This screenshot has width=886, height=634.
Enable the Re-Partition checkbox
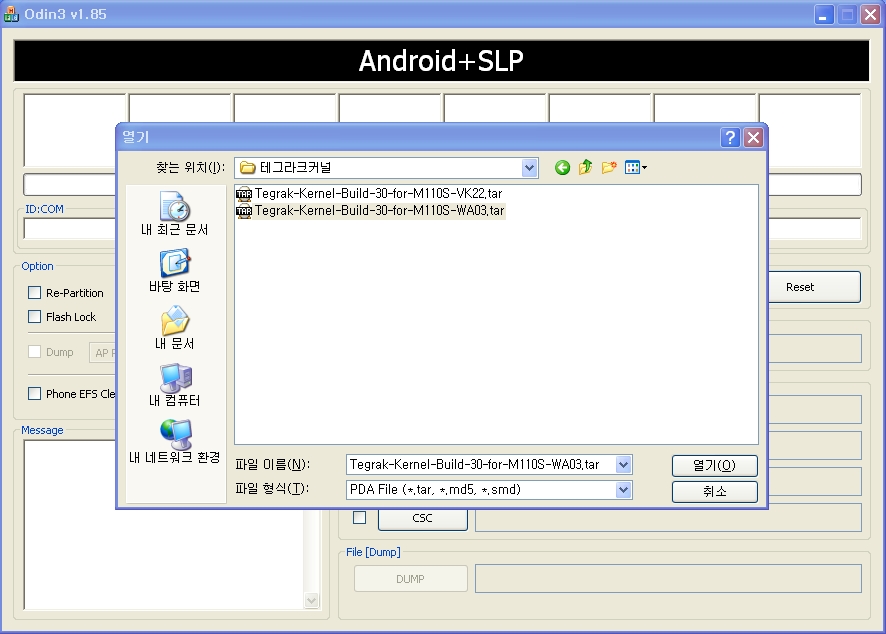tap(35, 293)
